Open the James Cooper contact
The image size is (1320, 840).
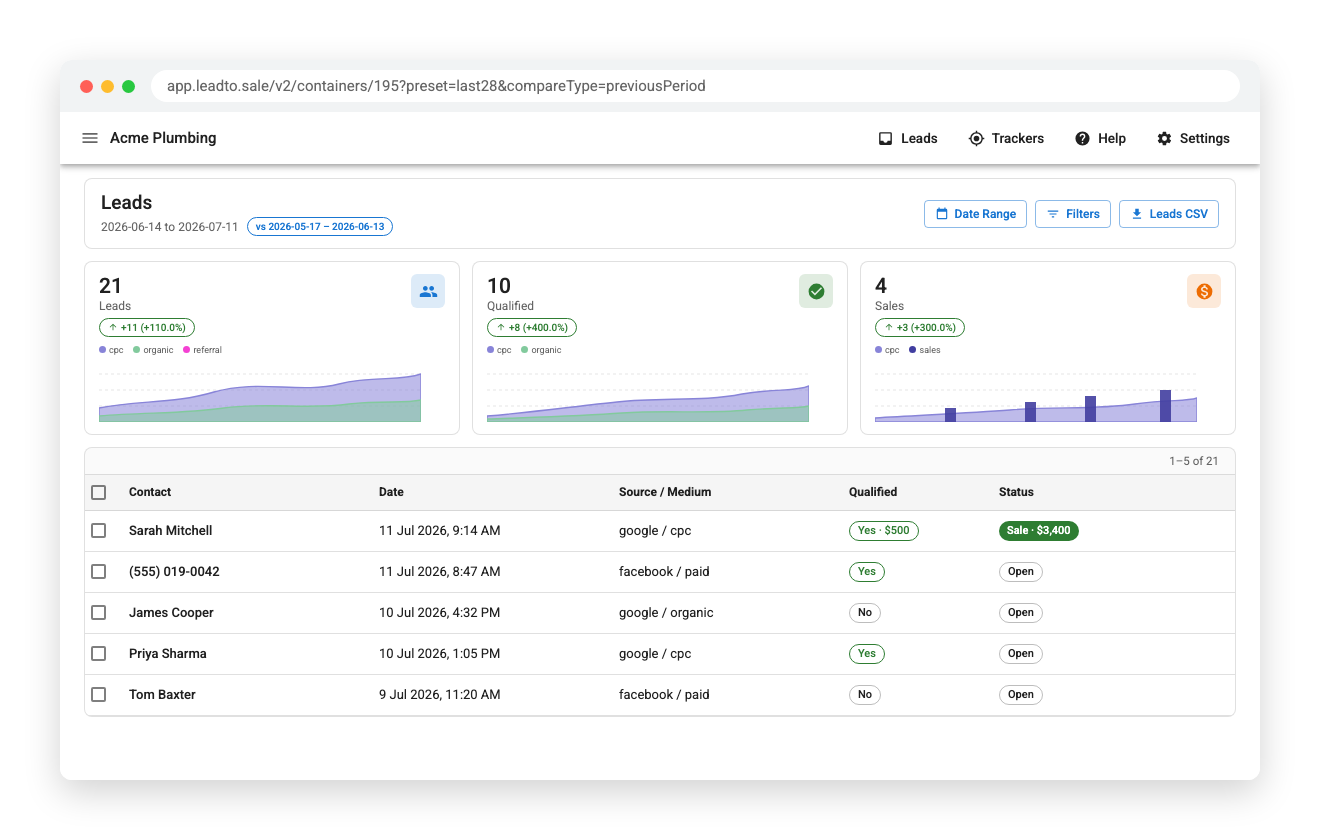(x=171, y=613)
